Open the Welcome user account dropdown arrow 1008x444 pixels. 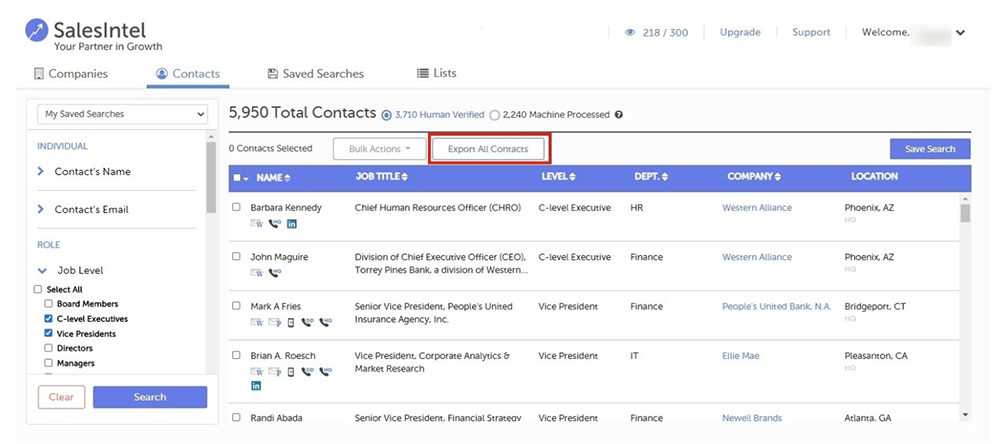click(x=960, y=32)
